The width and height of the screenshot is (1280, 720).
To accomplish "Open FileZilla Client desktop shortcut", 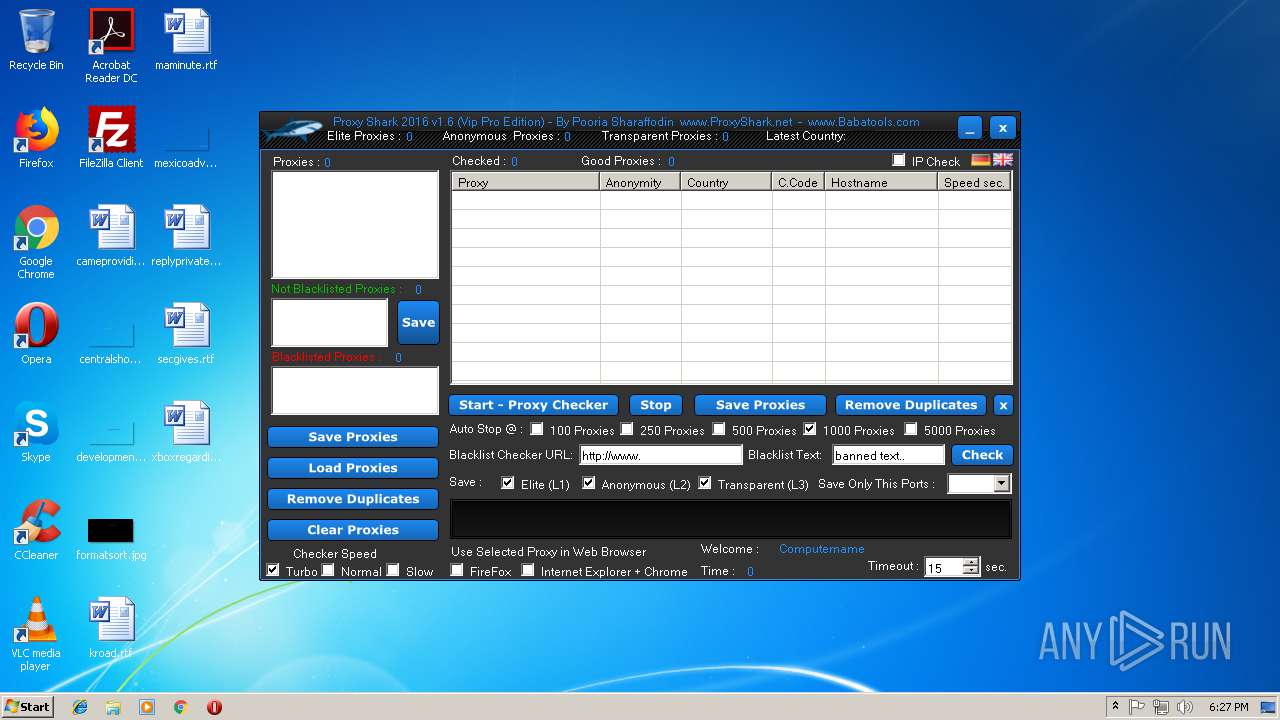I will 111,138.
